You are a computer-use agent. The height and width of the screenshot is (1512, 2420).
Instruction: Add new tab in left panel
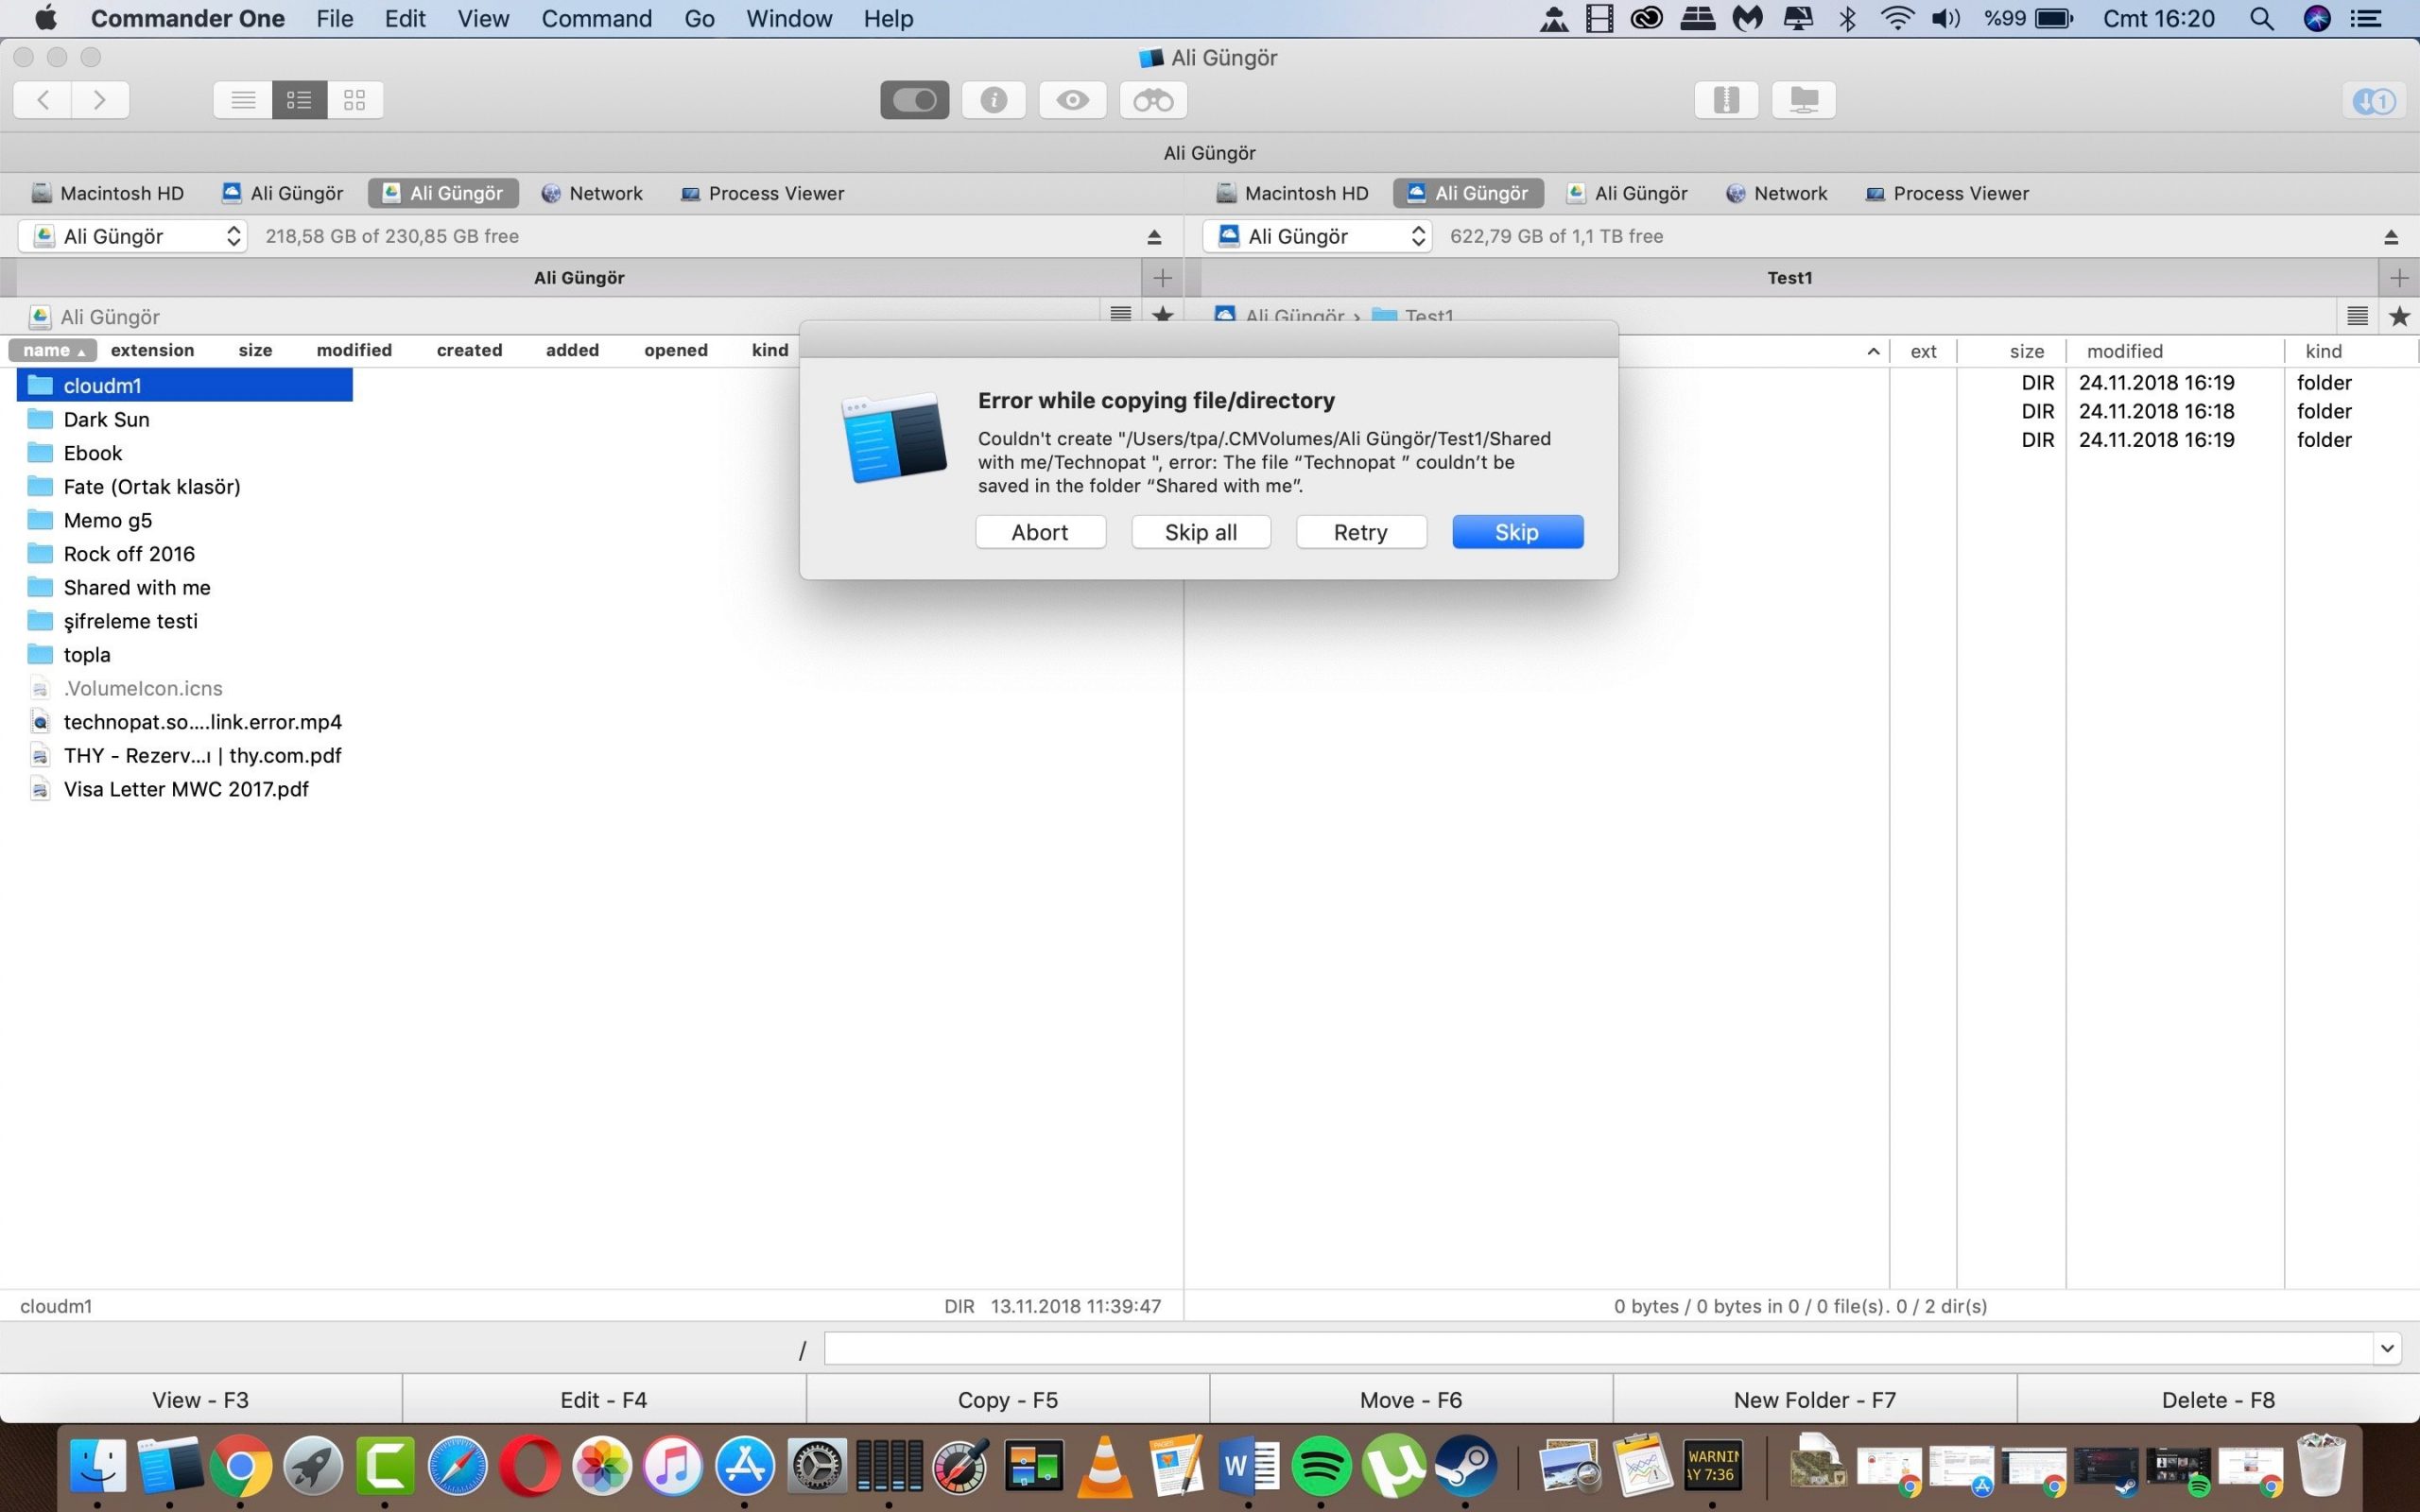[x=1162, y=278]
